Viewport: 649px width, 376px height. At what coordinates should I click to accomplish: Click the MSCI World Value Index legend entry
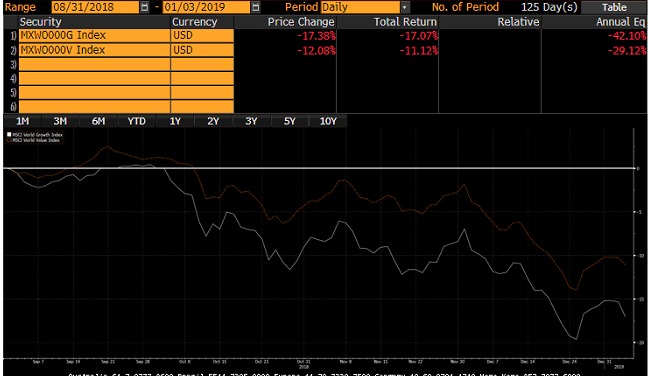coord(34,140)
